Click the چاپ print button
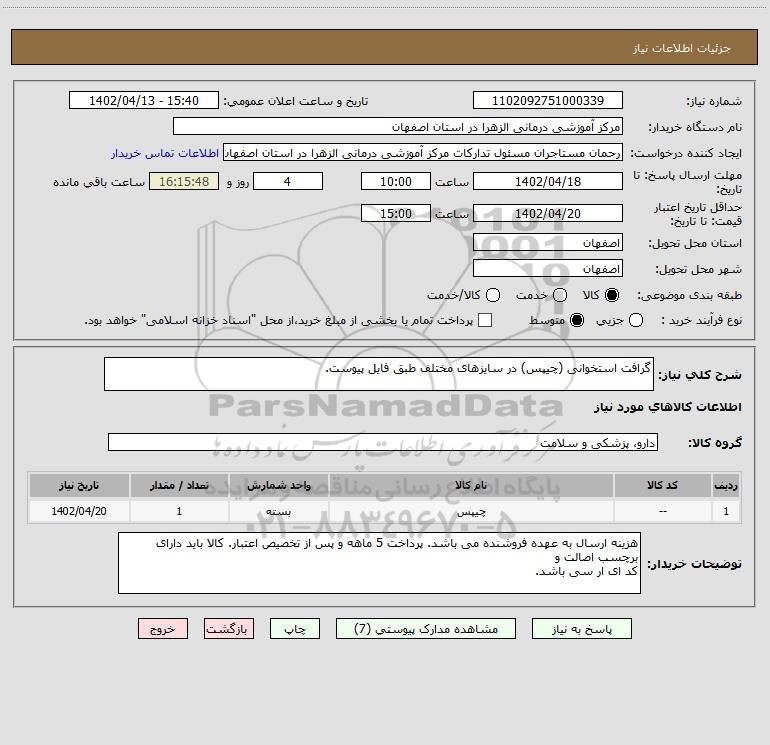The image size is (770, 745). click(295, 629)
